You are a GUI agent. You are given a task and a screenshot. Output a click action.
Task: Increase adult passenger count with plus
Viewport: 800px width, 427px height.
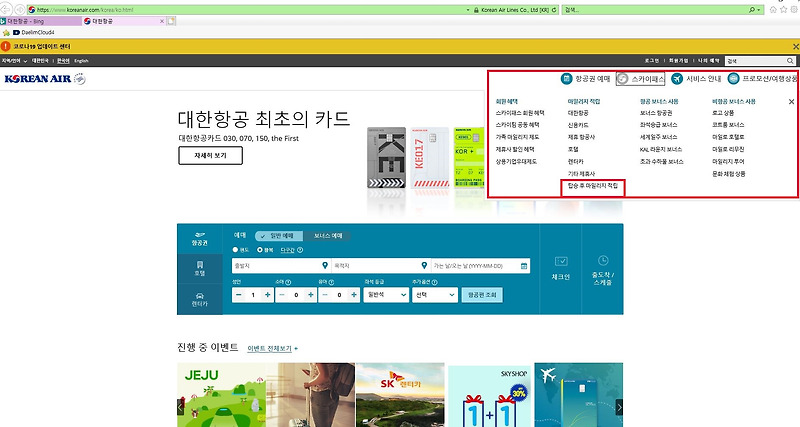267,295
